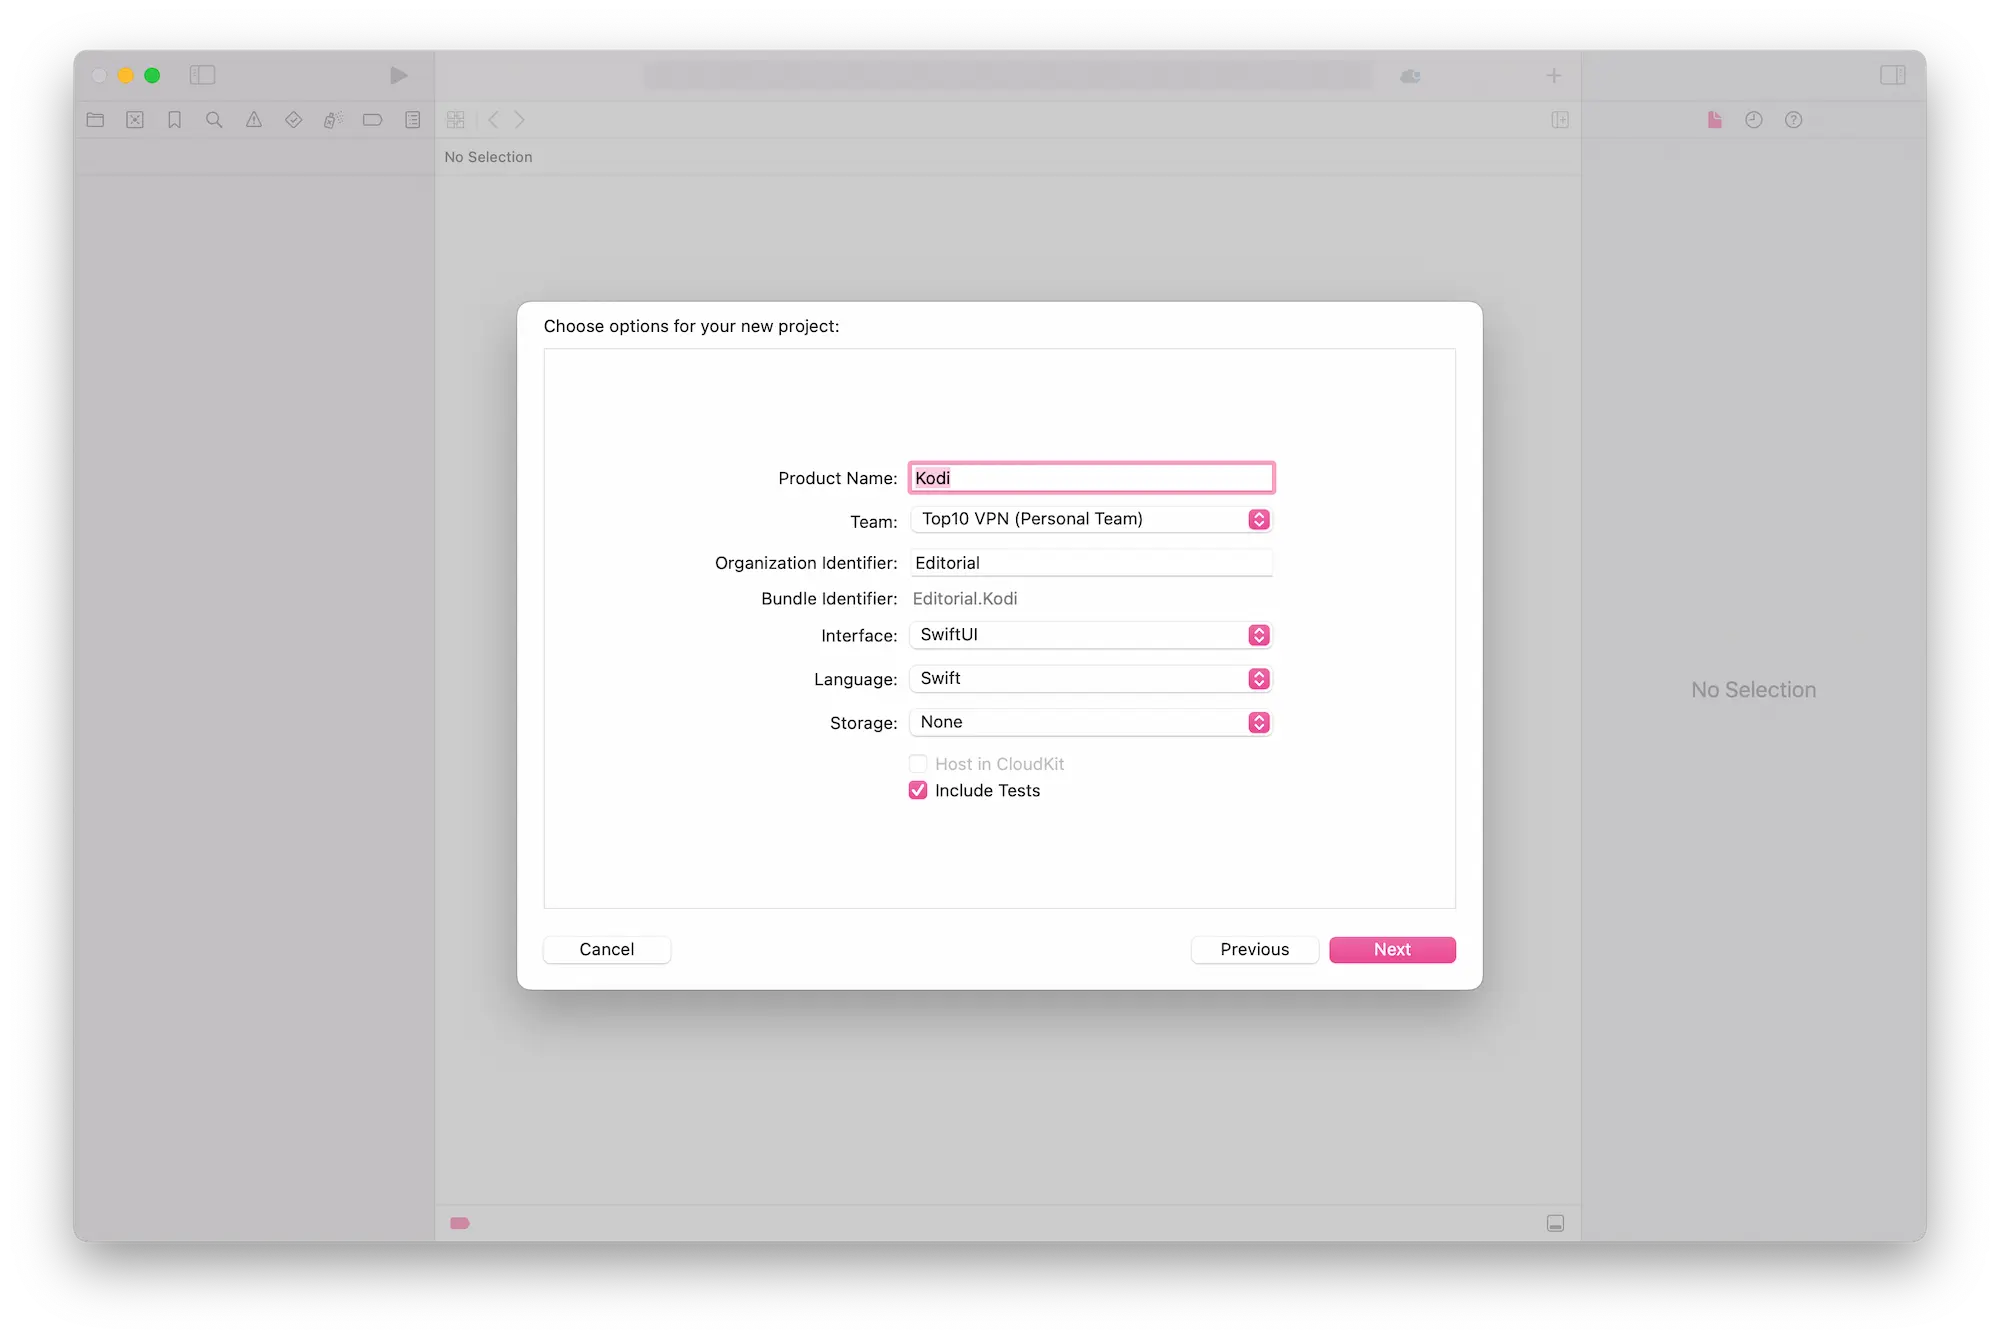Click the run/play button in toolbar
The image size is (2000, 1339).
pos(394,75)
